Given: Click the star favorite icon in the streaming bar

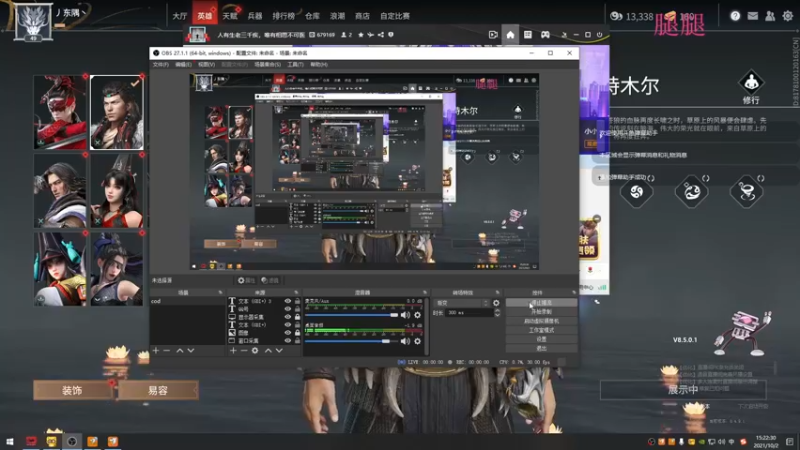Looking at the screenshot, I should tap(361, 35).
